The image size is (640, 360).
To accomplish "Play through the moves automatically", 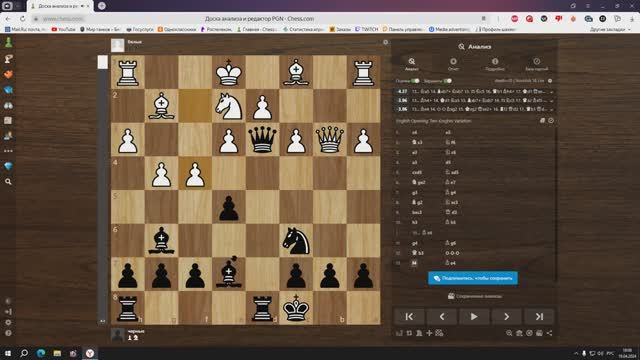I will [x=474, y=317].
